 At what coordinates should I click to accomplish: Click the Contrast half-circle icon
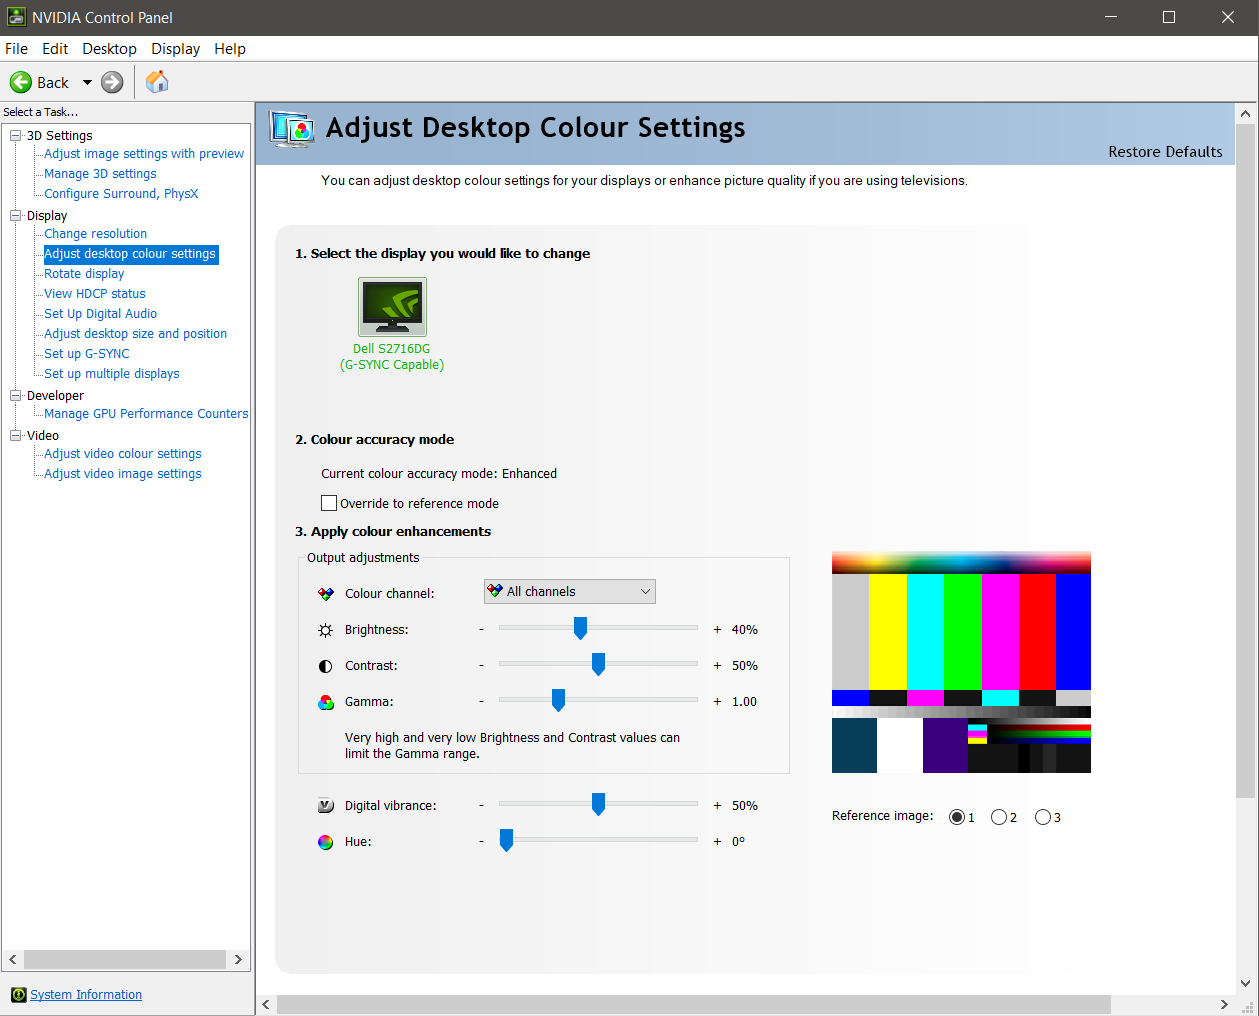click(325, 666)
